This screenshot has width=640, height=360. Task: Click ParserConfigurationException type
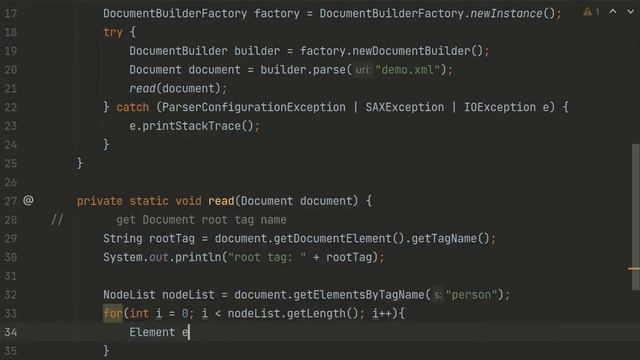coord(254,107)
